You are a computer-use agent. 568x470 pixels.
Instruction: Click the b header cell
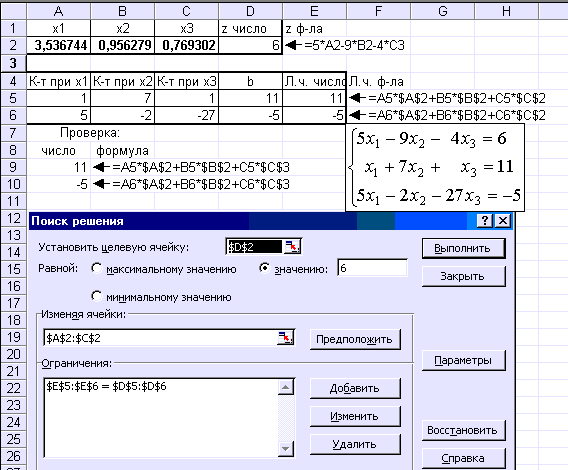coord(250,82)
